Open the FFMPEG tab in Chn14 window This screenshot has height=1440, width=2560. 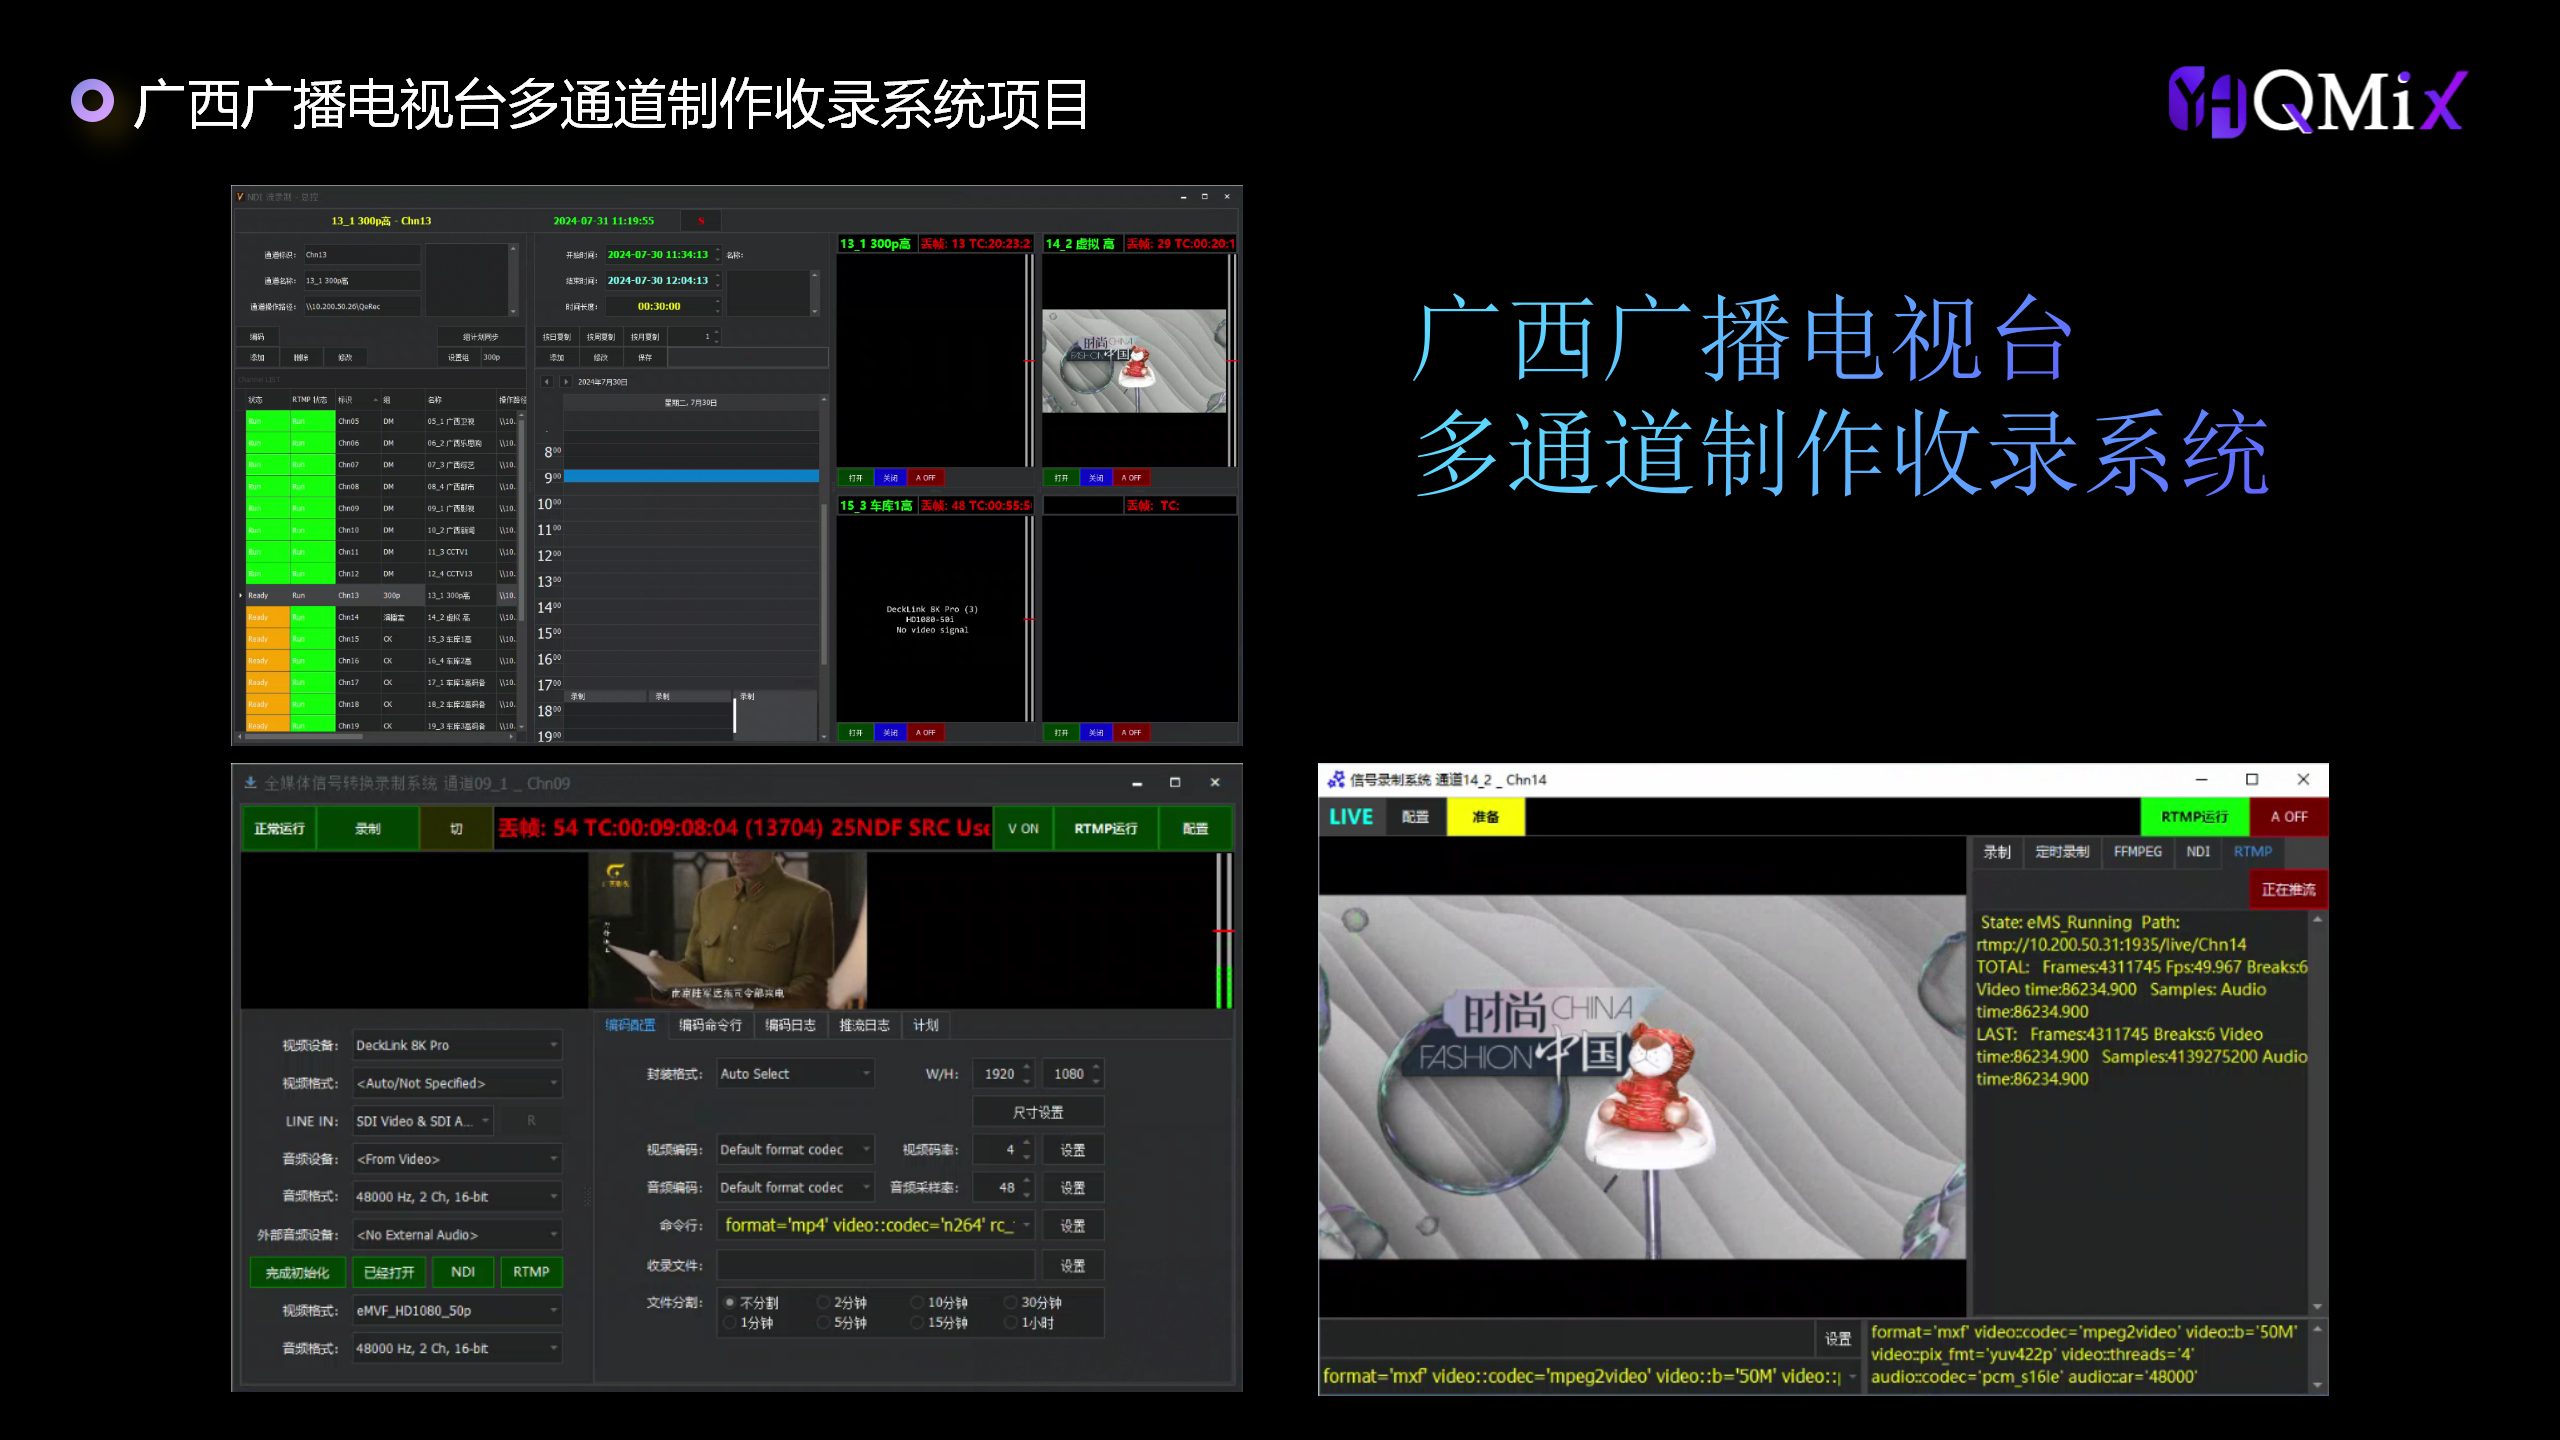pyautogui.click(x=2137, y=851)
